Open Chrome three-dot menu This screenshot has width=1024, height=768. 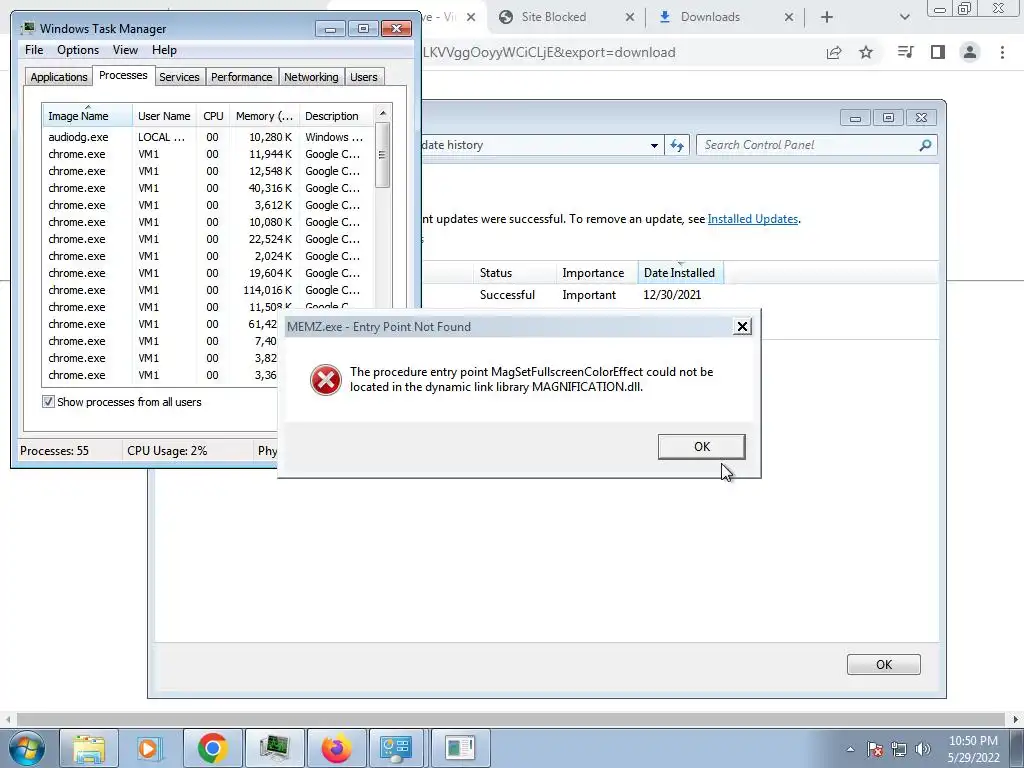[1002, 52]
